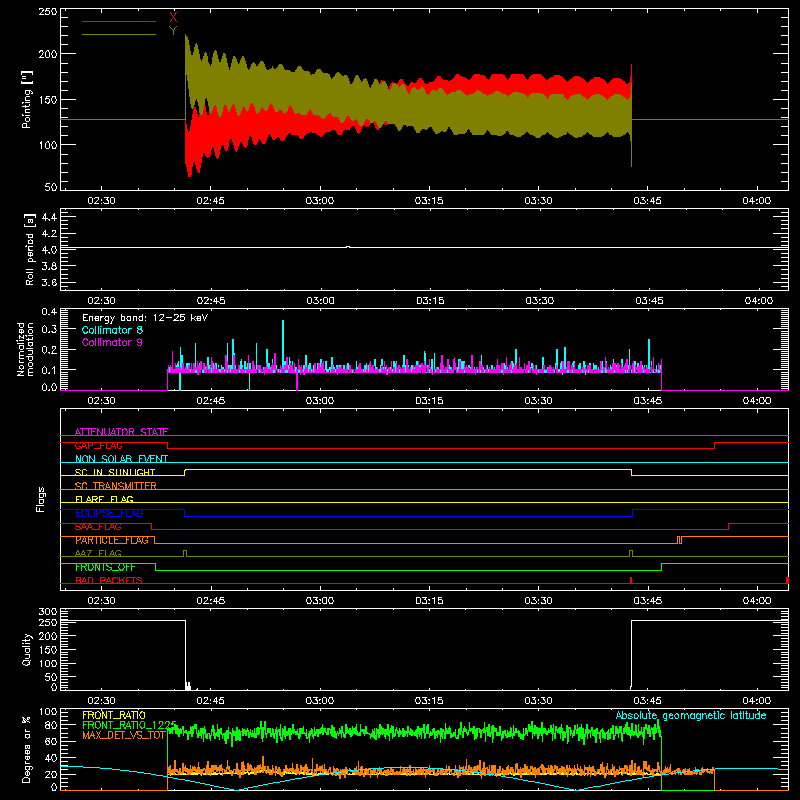Click the 'Quality' vertical axis title
The image size is (800, 800).
coord(27,649)
